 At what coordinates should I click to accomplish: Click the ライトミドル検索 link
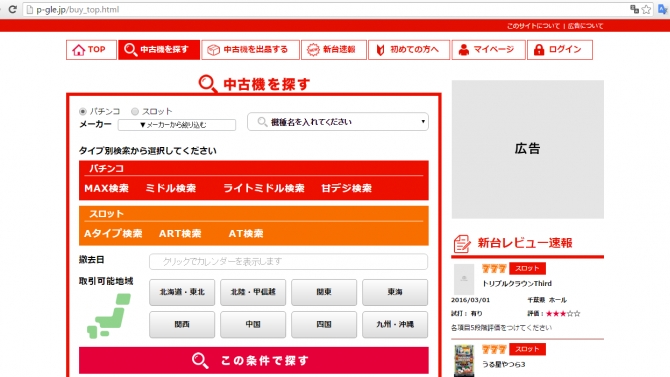tap(264, 188)
